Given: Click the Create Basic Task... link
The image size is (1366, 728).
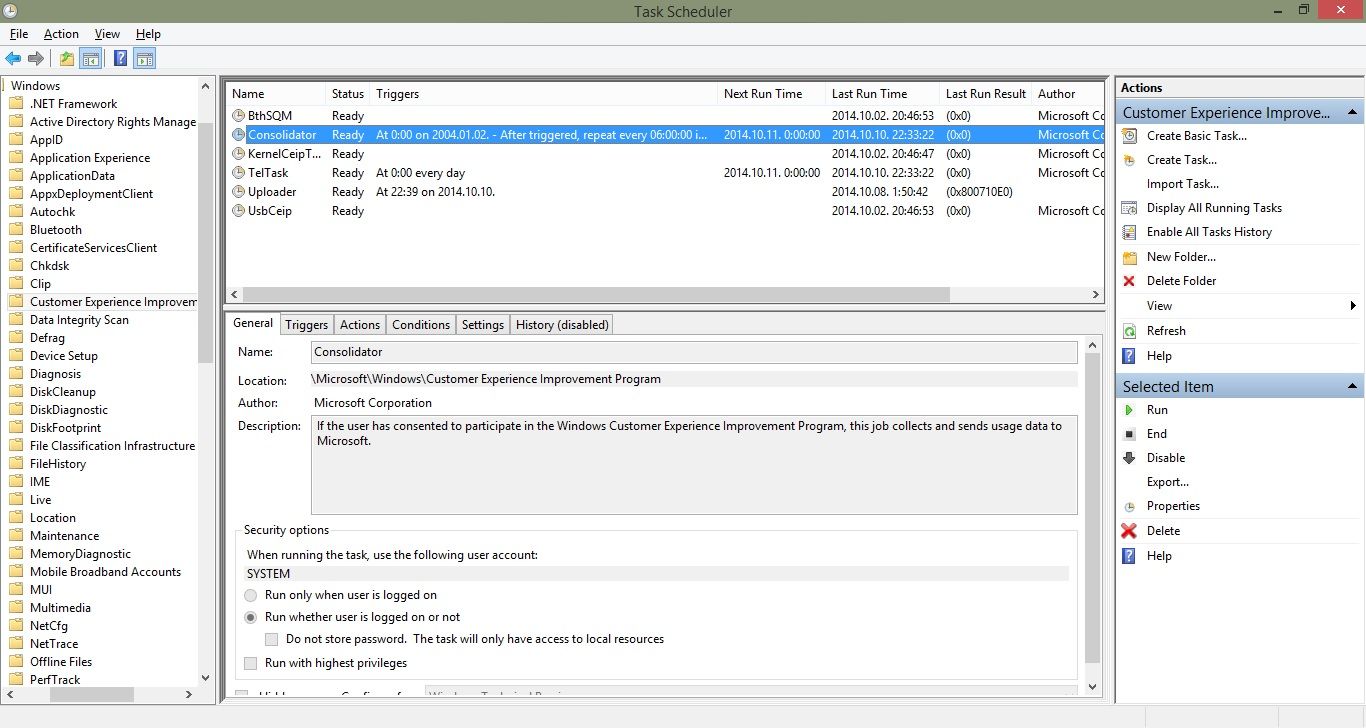Looking at the screenshot, I should click(x=1197, y=136).
